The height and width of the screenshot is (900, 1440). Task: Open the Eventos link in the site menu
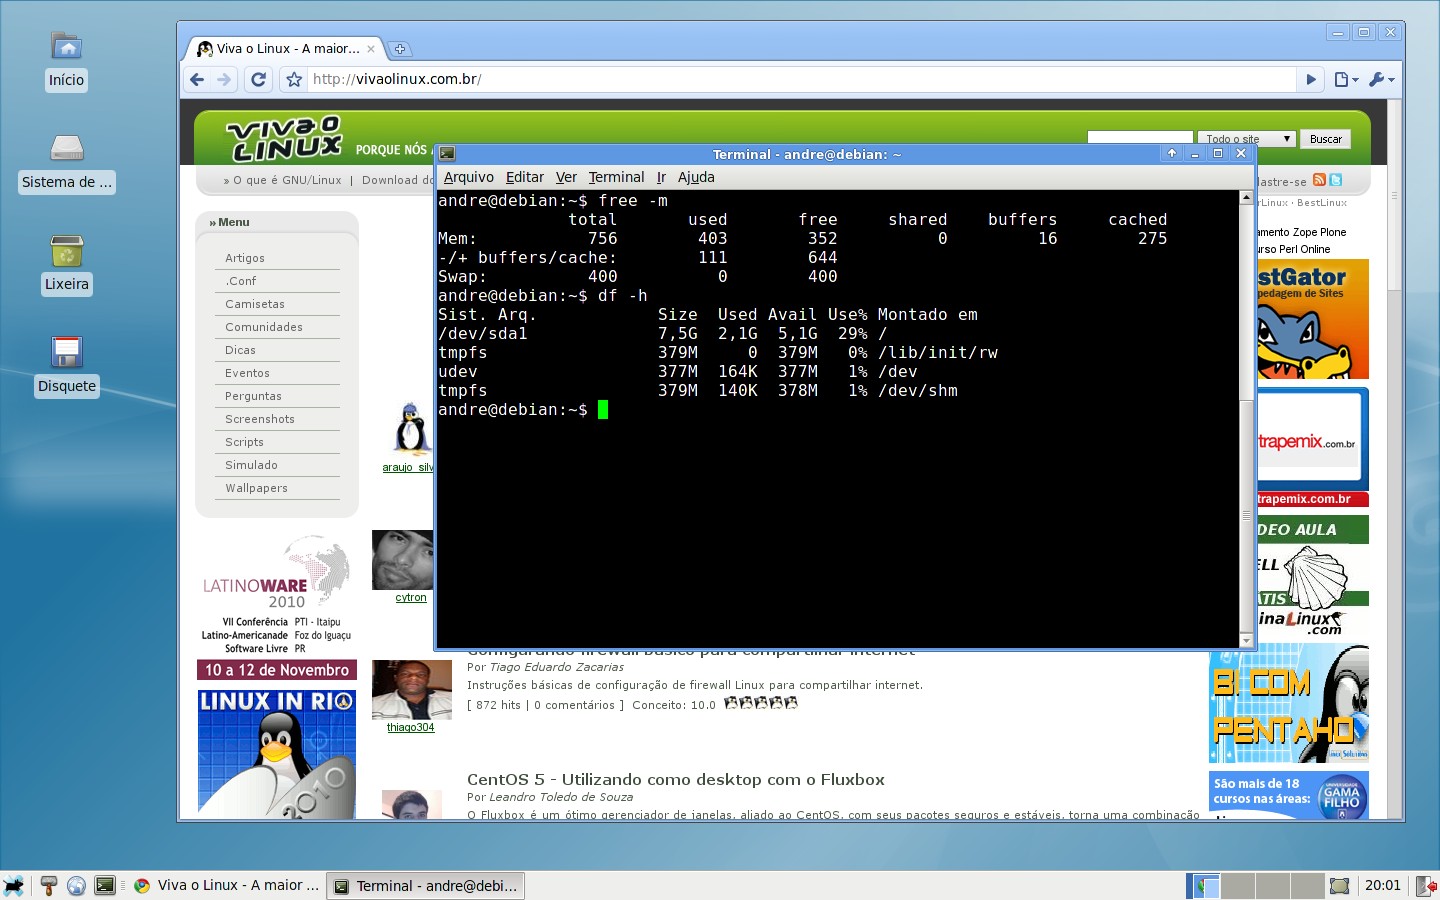pyautogui.click(x=247, y=373)
